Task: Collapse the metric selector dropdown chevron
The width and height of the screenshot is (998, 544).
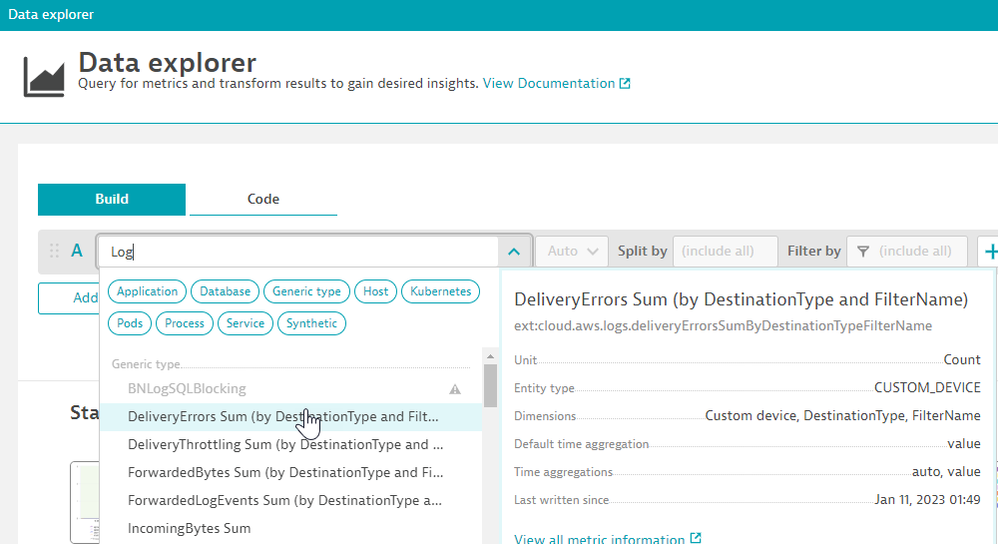Action: (x=513, y=252)
